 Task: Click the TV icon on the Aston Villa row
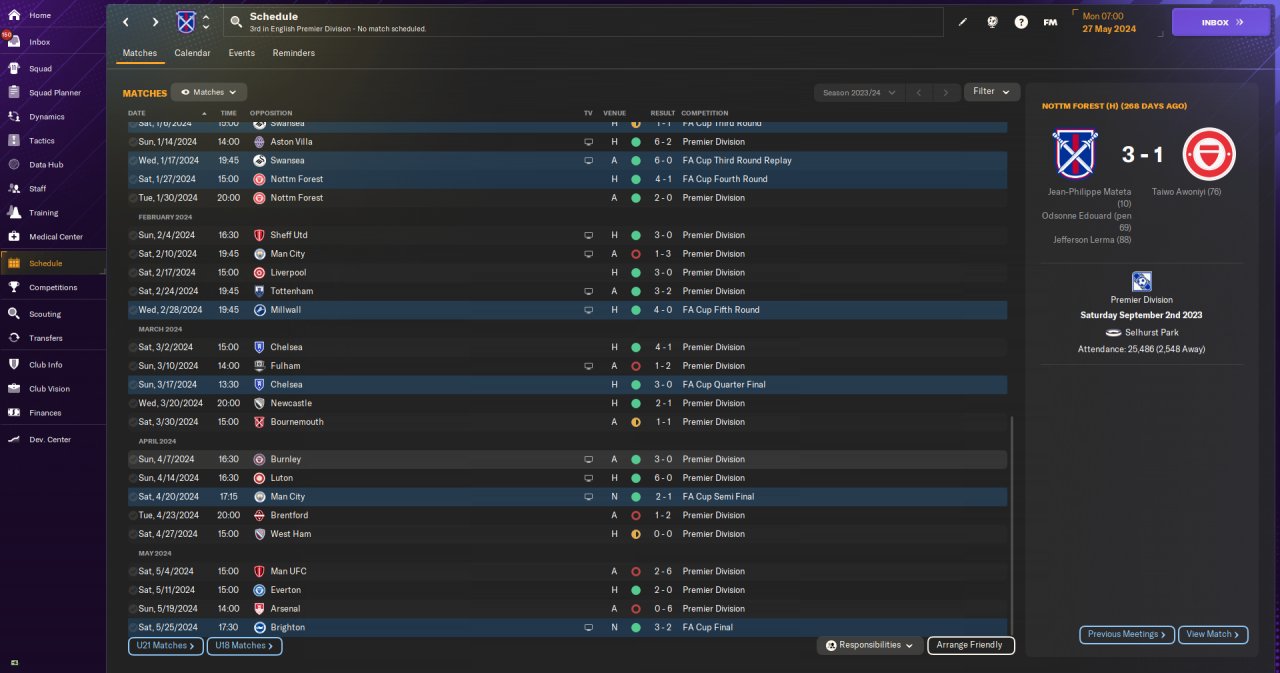point(588,142)
